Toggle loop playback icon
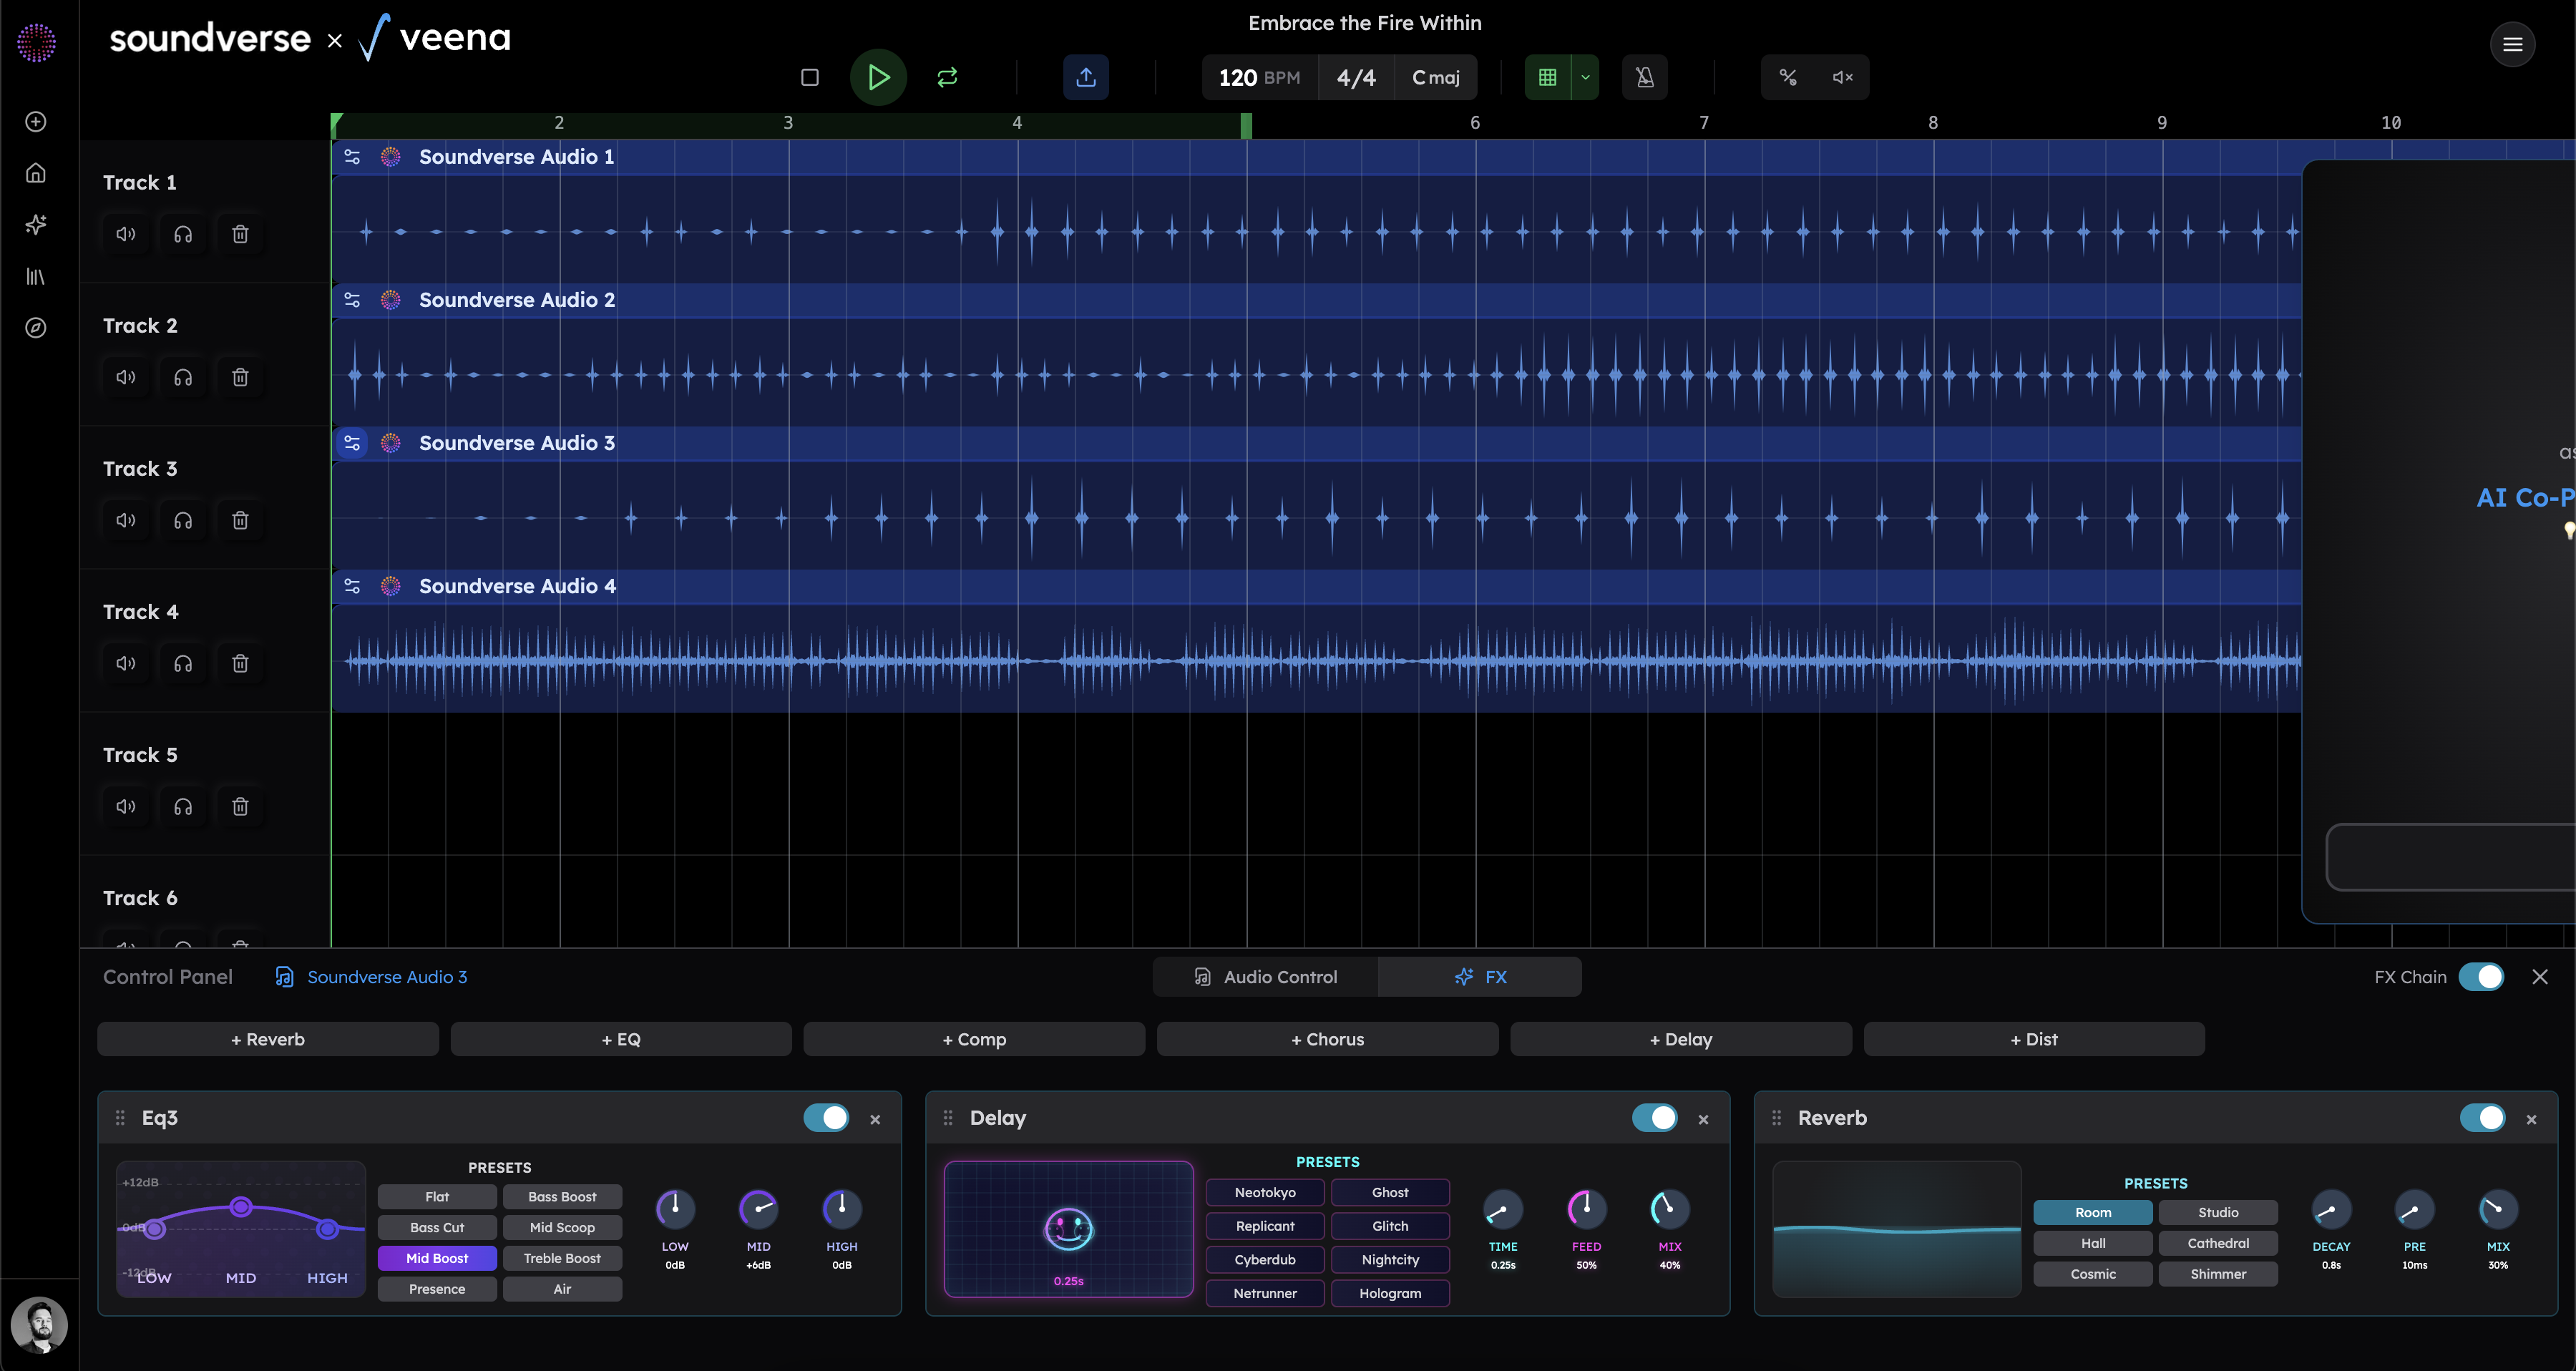Image resolution: width=2576 pixels, height=1371 pixels. (x=947, y=77)
